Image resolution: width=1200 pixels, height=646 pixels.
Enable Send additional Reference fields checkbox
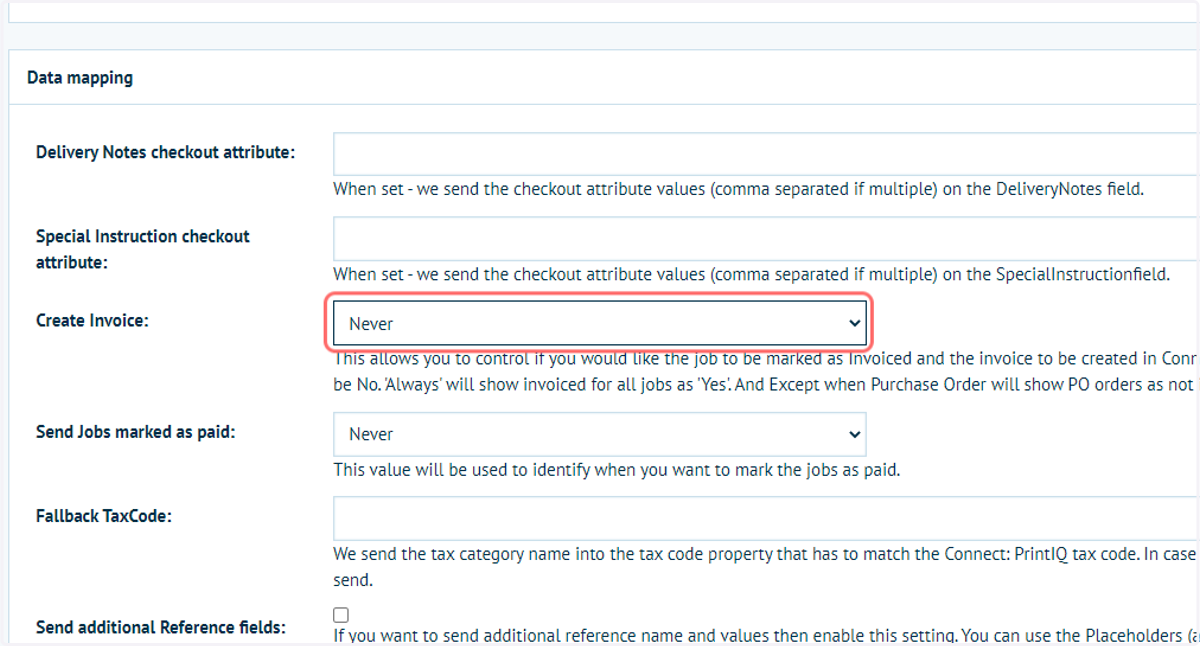[x=341, y=615]
